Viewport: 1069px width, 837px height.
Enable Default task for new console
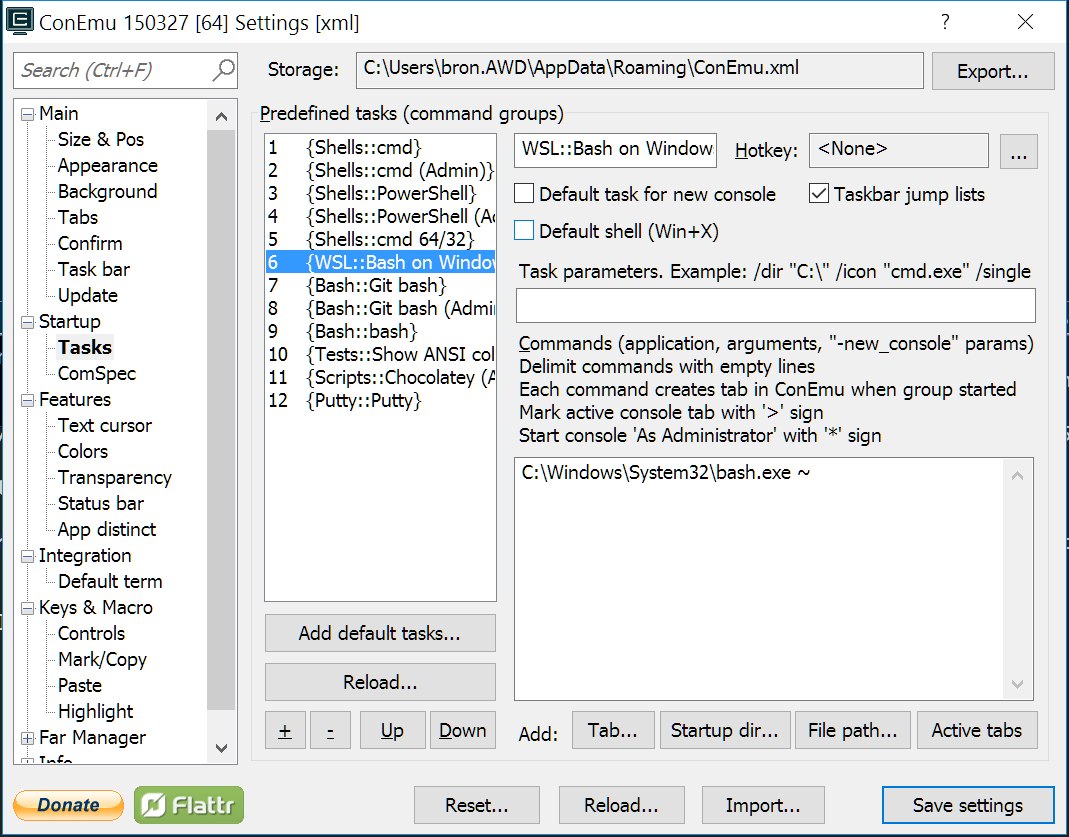click(524, 194)
